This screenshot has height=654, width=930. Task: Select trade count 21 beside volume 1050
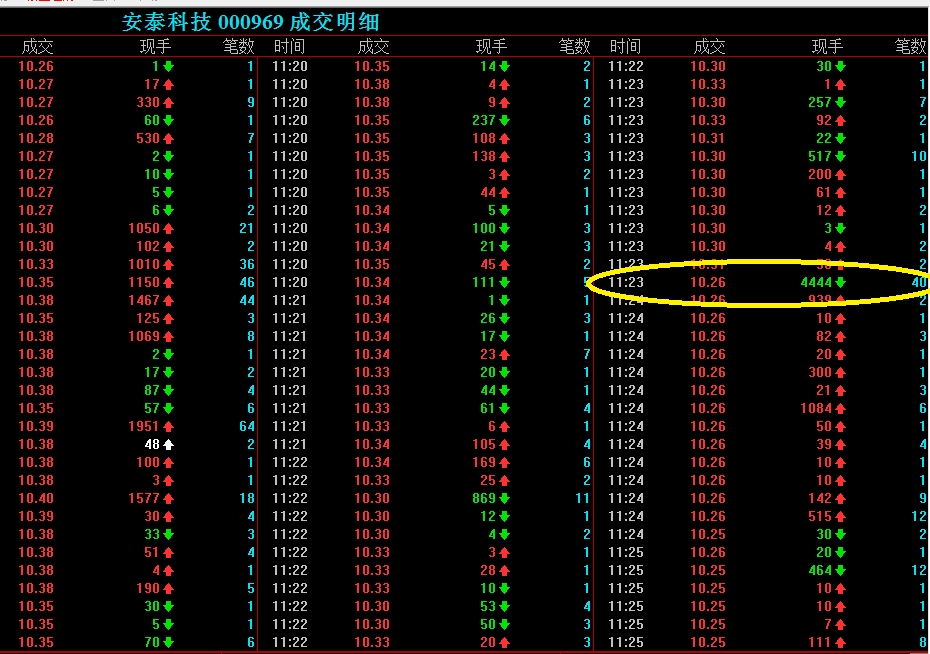coord(247,228)
